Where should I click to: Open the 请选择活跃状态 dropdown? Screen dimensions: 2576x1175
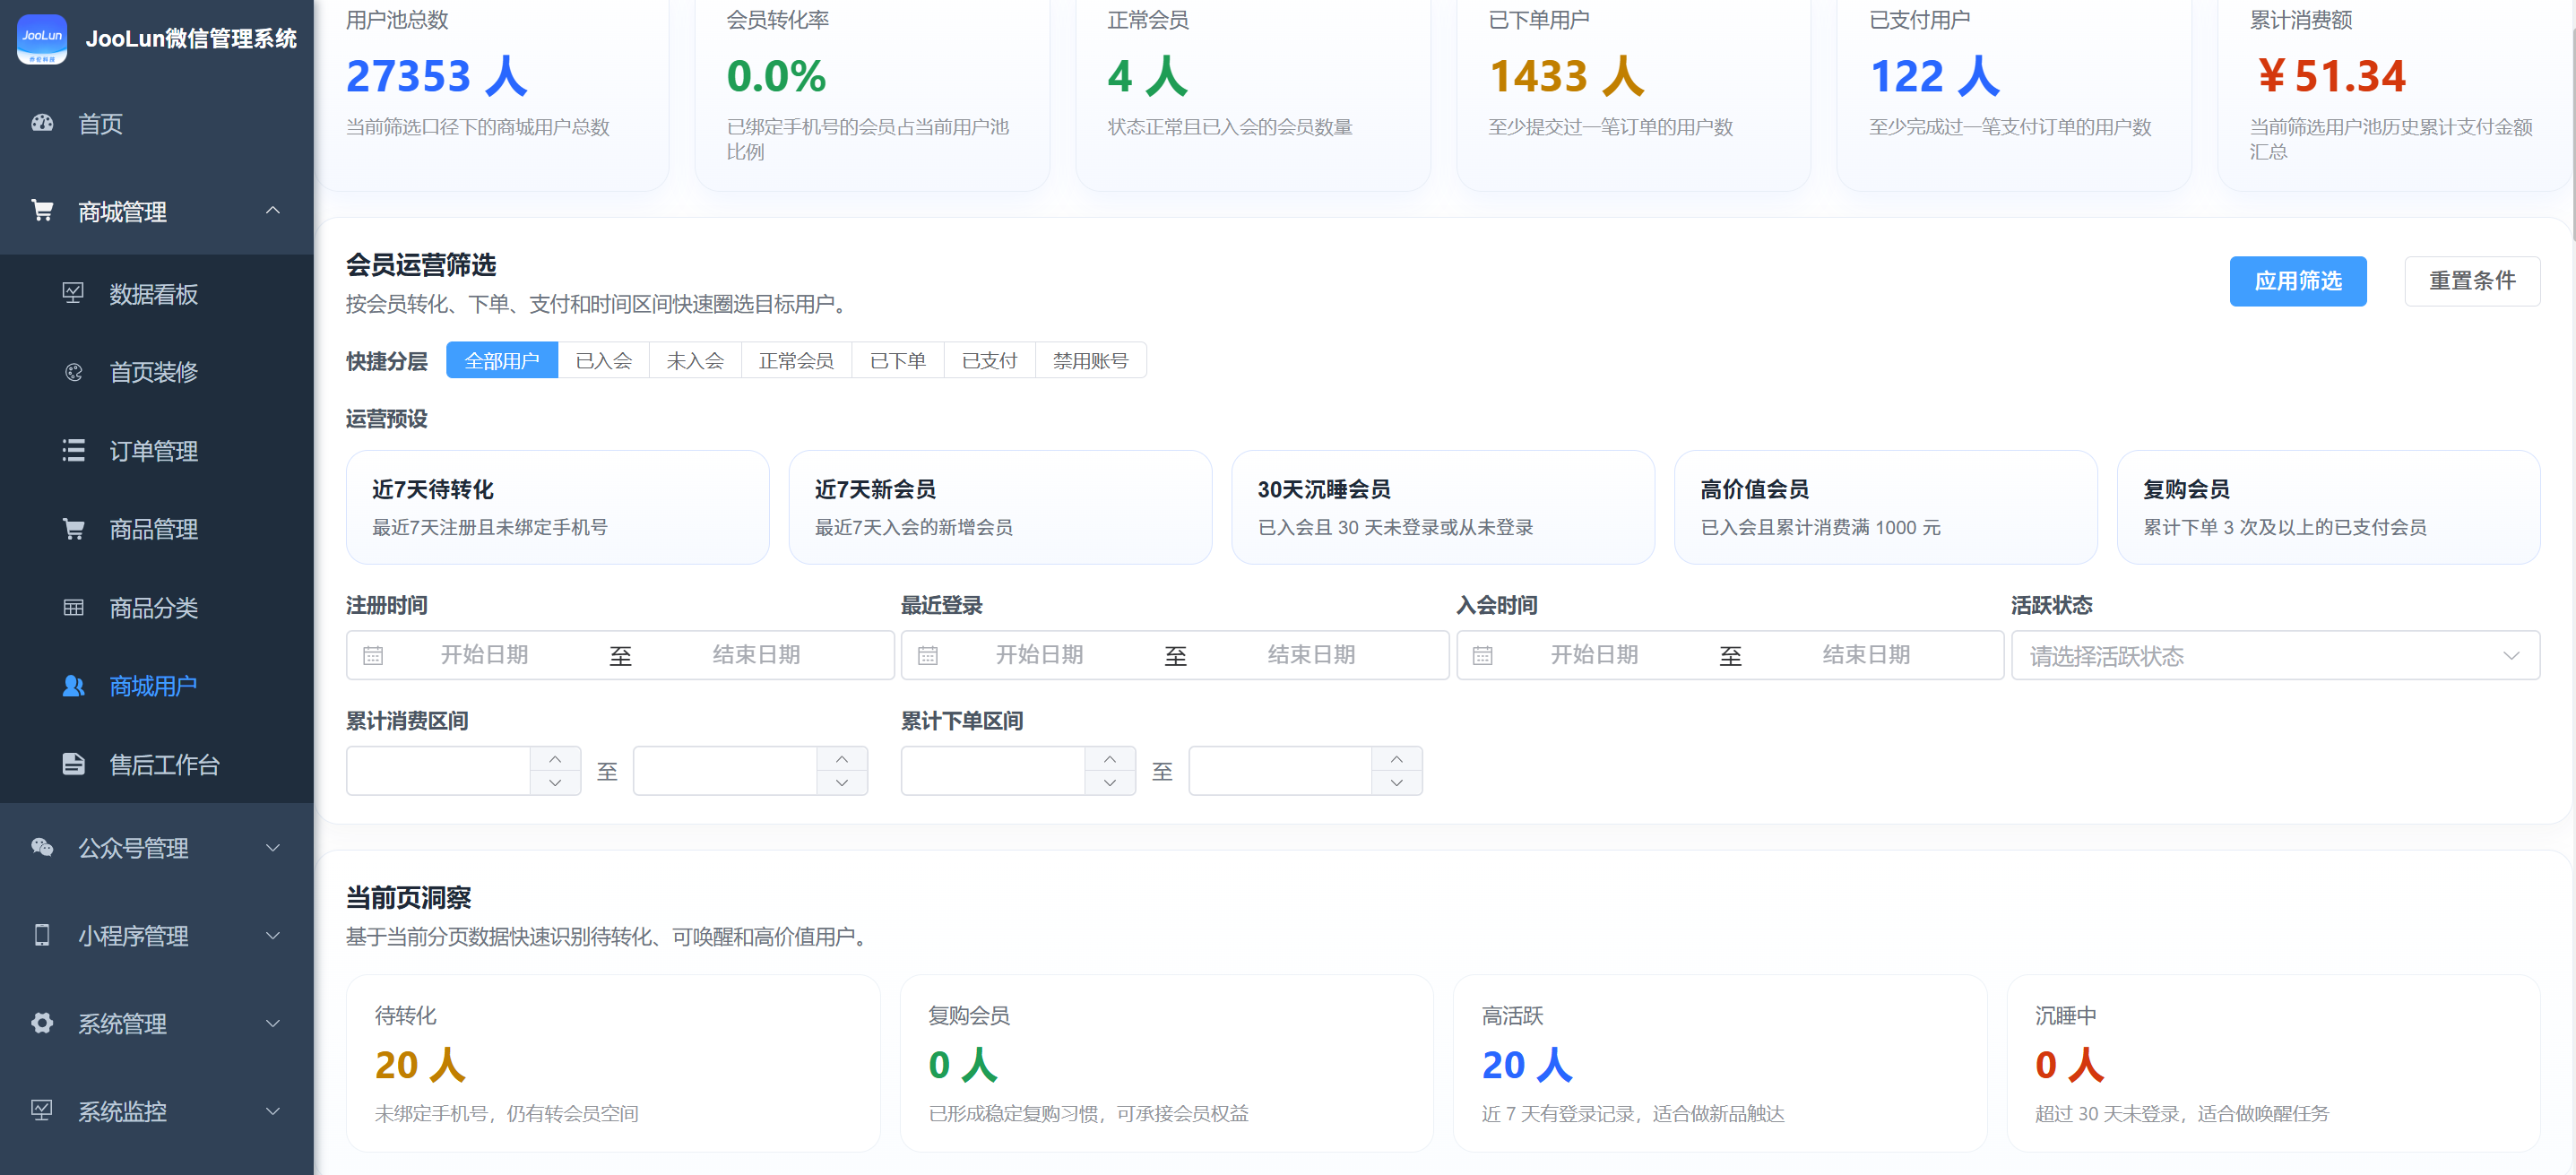2275,655
